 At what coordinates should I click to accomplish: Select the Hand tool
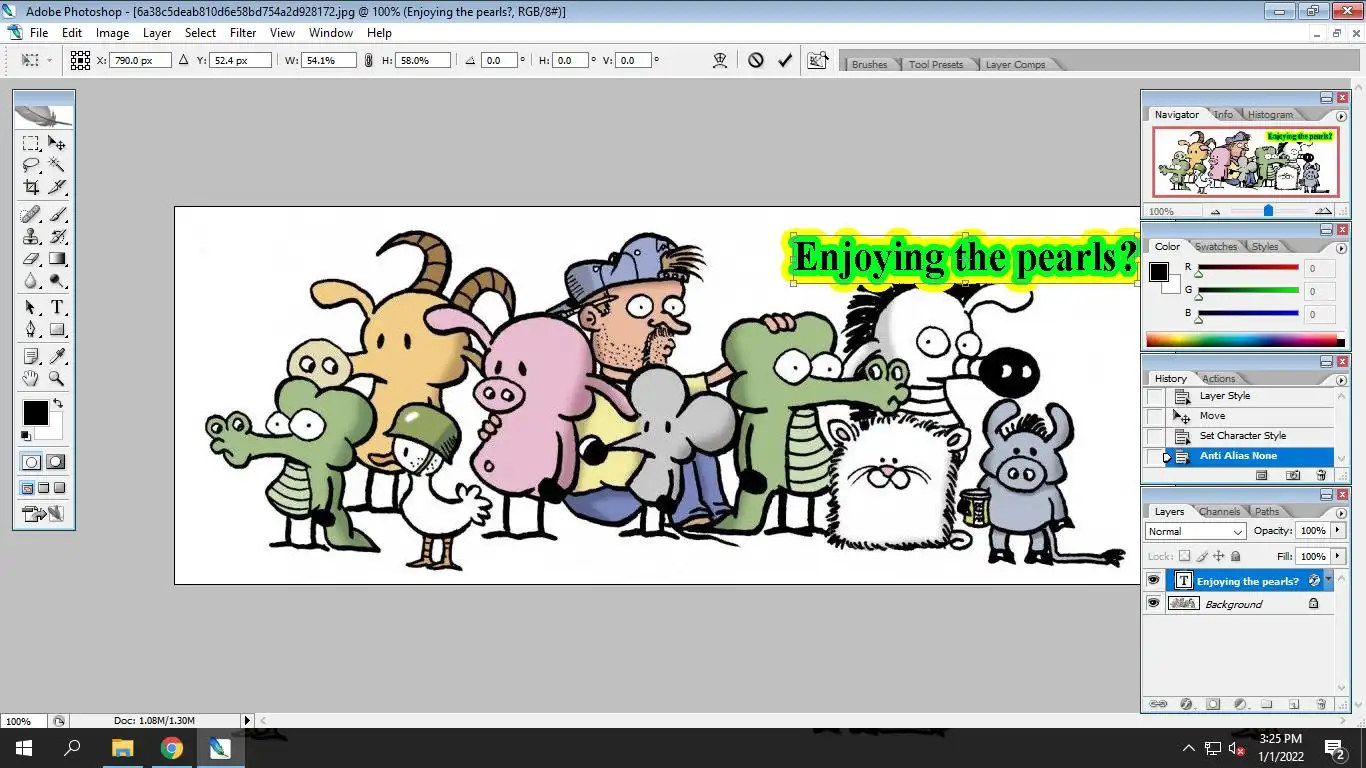tap(31, 378)
